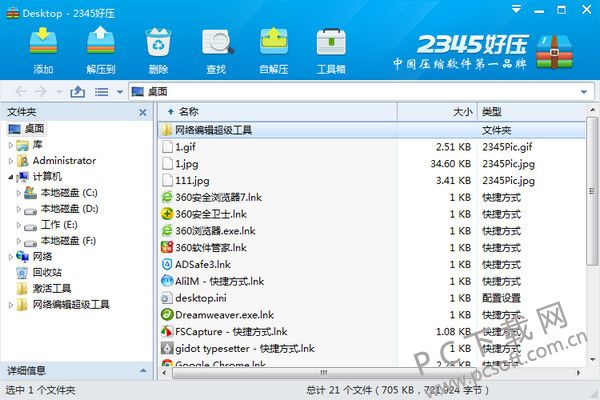
Task: Expand 本地磁盘 (C:) node
Action: click(19, 193)
